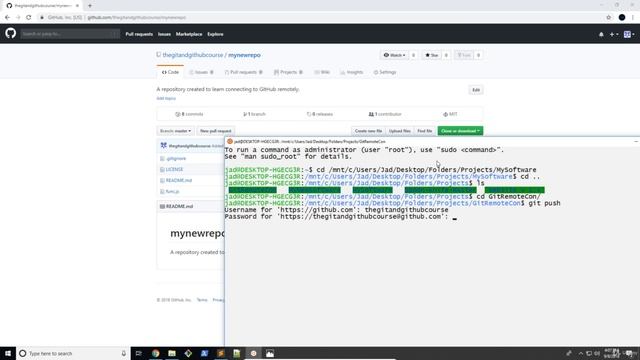Open the Chrome profile avatar icon
The height and width of the screenshot is (360, 640).
(x=622, y=18)
